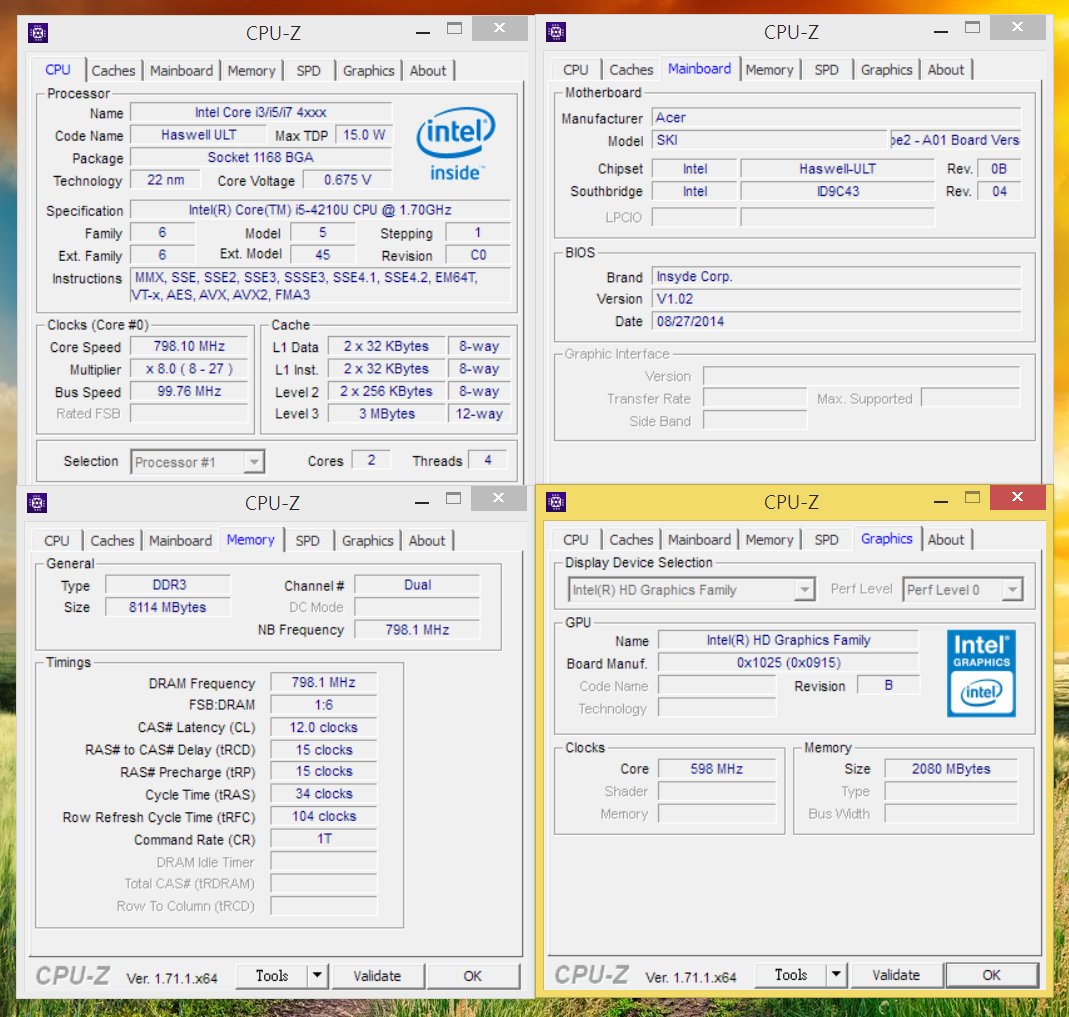Screen dimensions: 1069x1017
Task: Open Memory tab in the top-left CPU window
Action: pos(252,71)
